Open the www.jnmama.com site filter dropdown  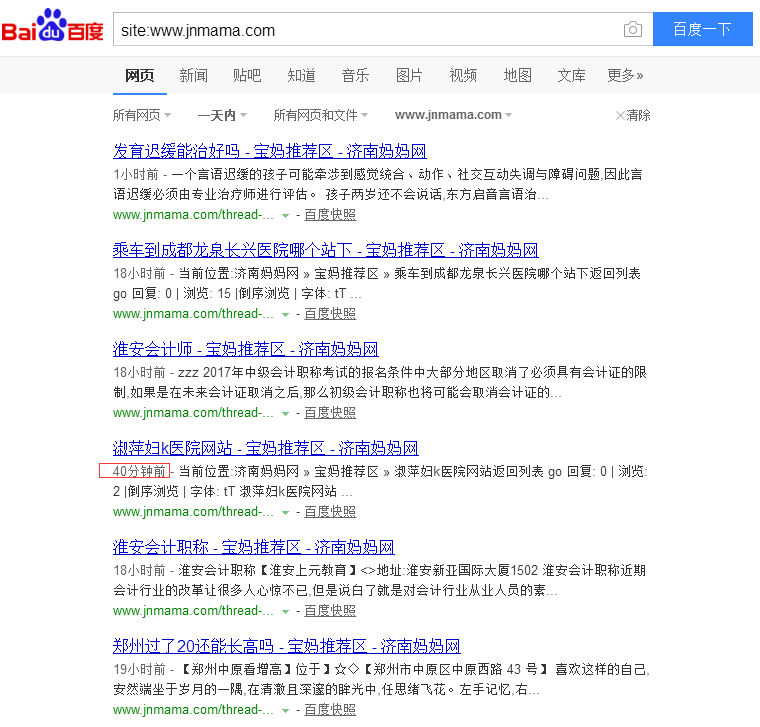point(454,115)
